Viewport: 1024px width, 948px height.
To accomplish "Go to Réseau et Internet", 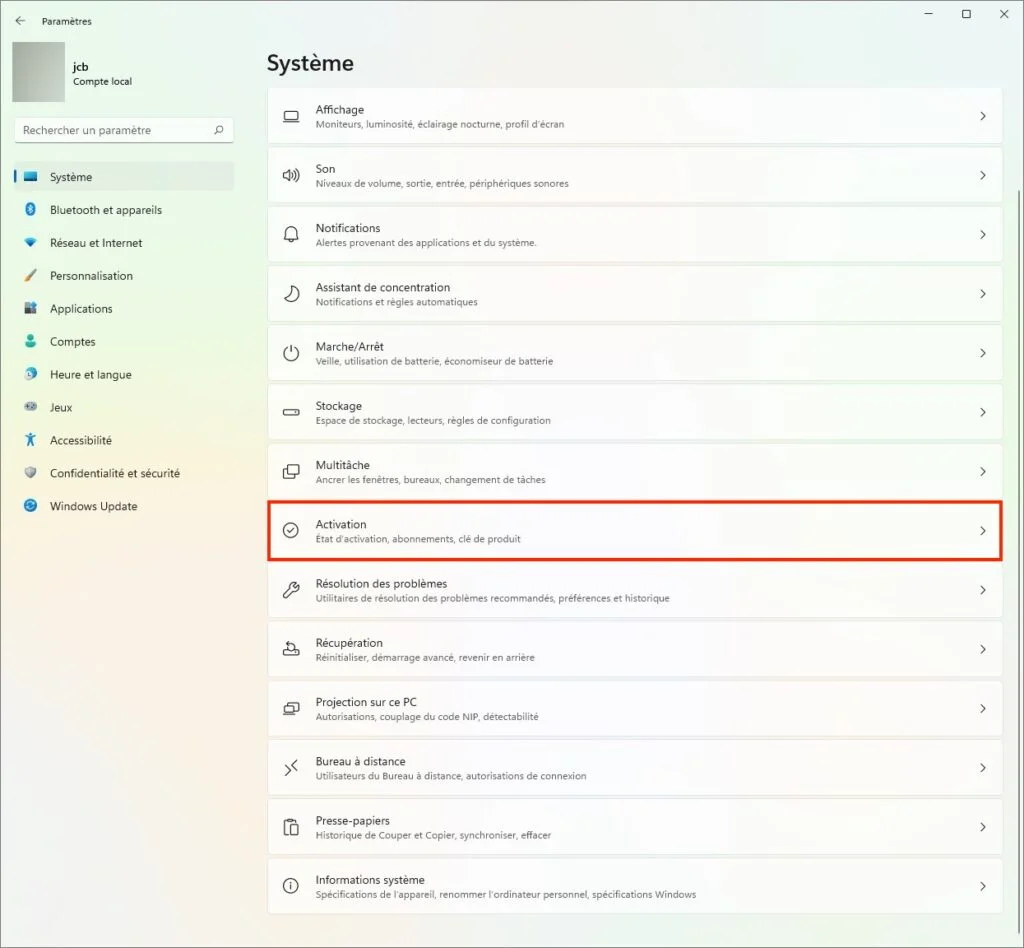I will pyautogui.click(x=124, y=242).
